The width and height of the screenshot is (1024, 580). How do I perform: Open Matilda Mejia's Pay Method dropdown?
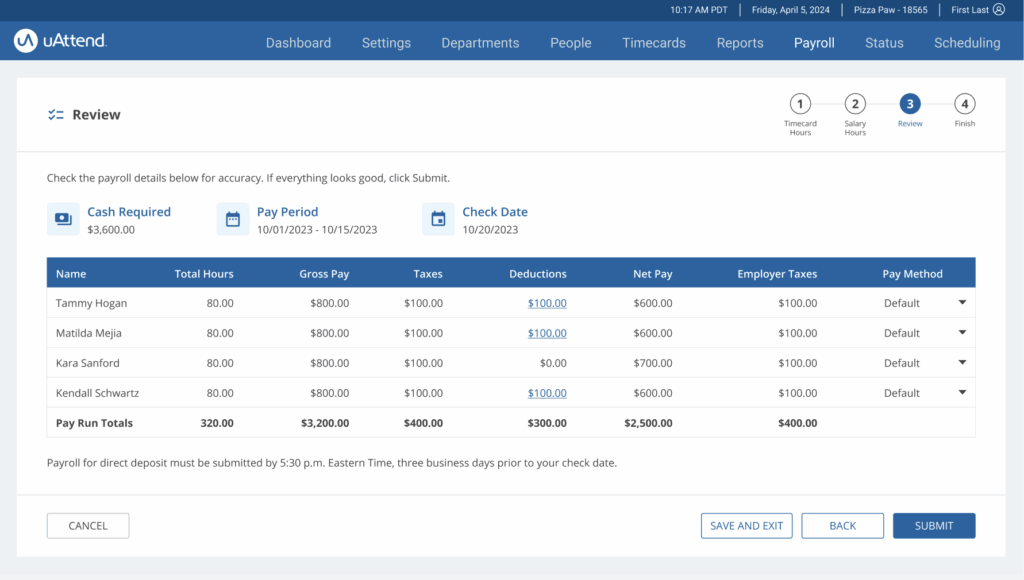click(x=962, y=333)
